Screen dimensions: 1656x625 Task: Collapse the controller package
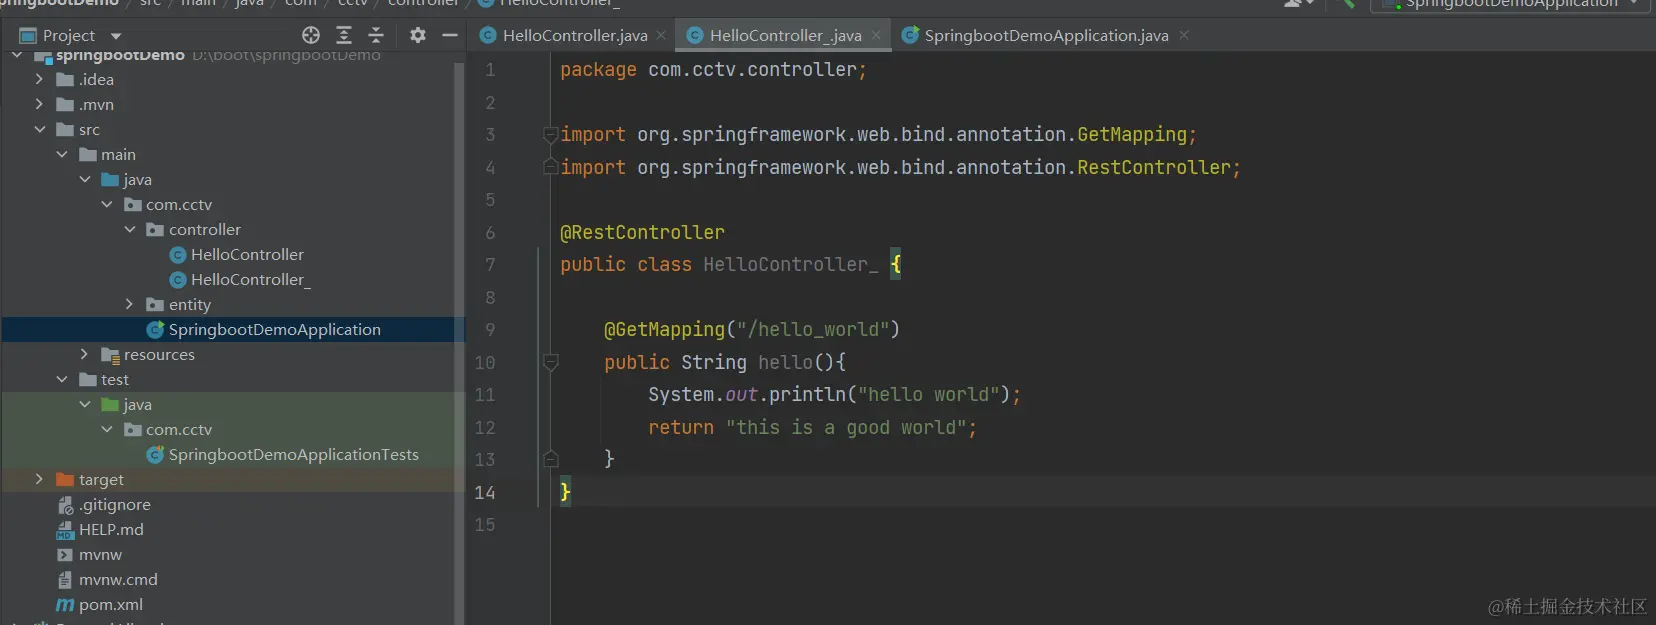(x=129, y=229)
